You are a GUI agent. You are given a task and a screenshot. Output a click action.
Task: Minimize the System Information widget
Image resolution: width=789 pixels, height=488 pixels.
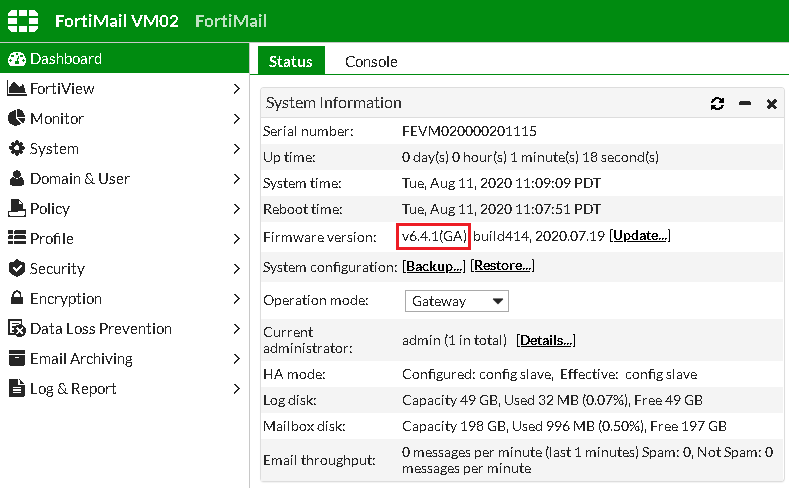(745, 104)
